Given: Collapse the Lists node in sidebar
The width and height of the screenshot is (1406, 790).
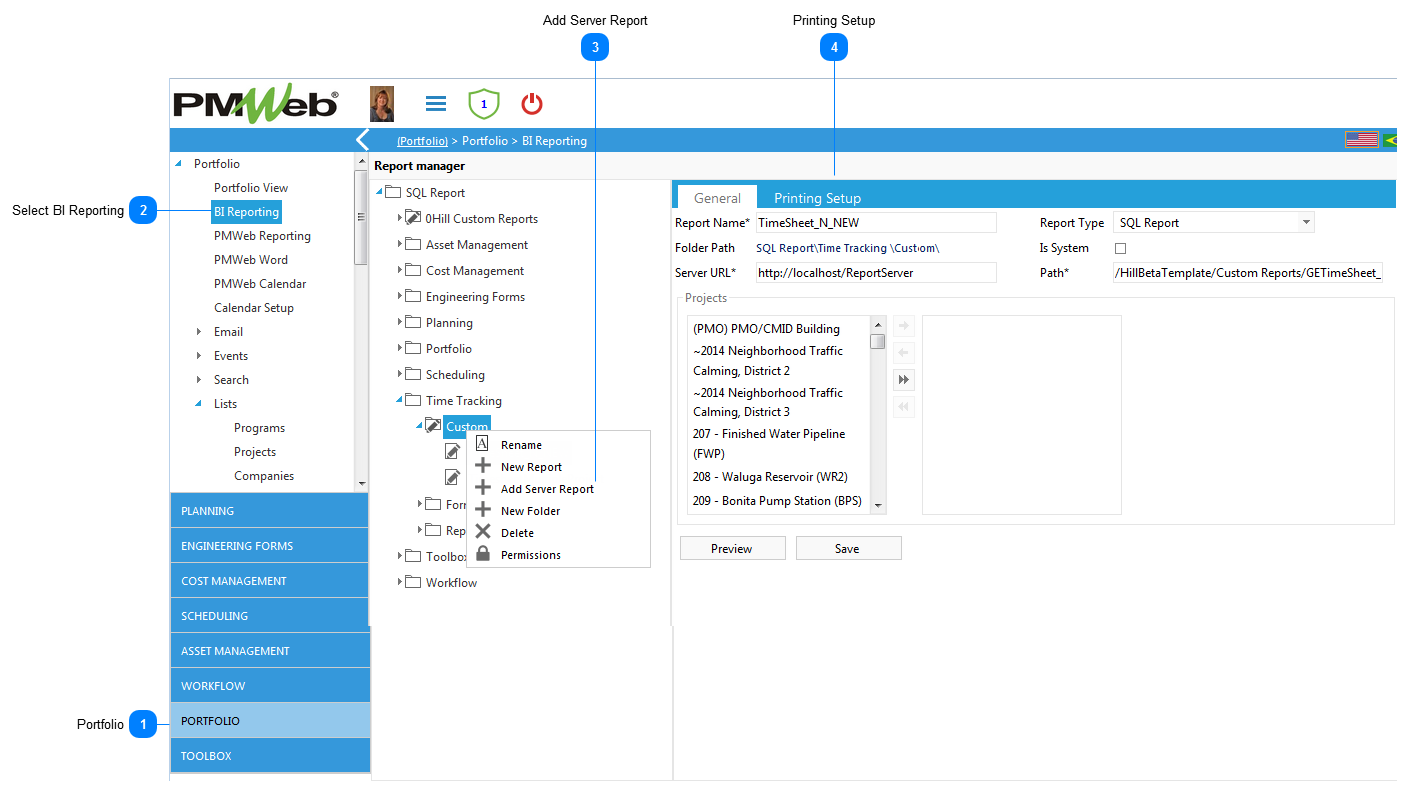Looking at the screenshot, I should 199,404.
